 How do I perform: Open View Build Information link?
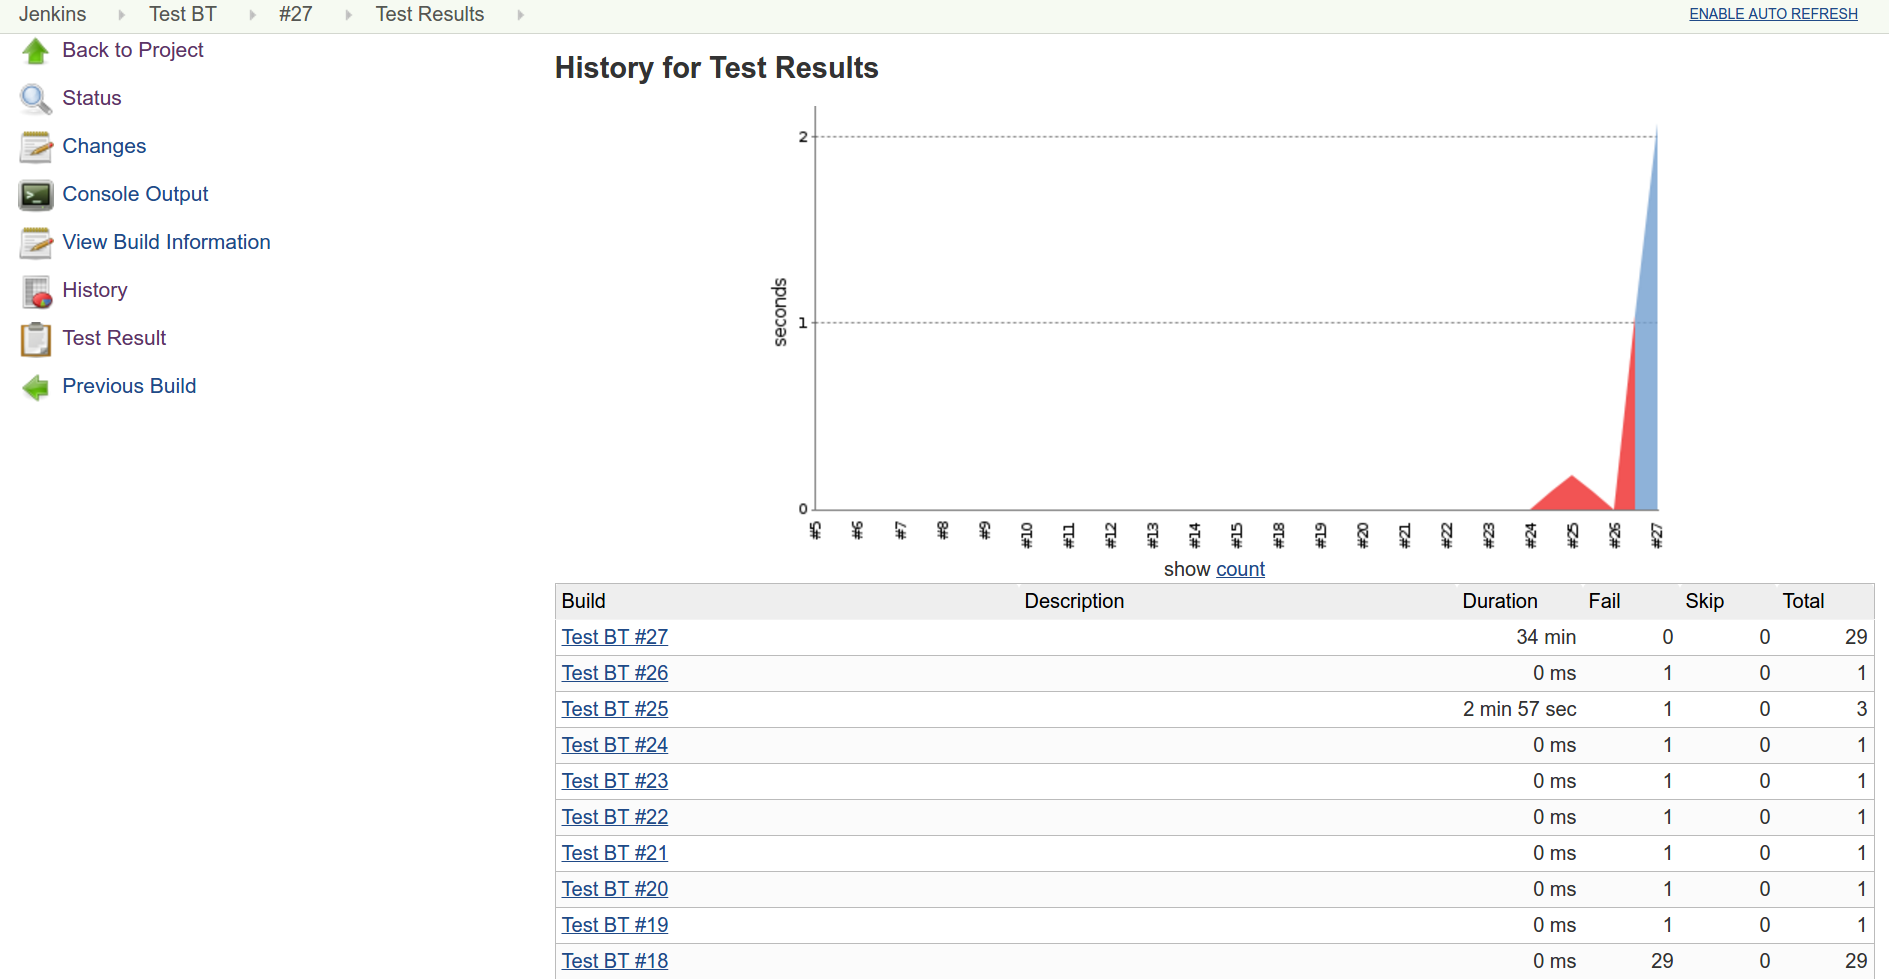coord(166,242)
